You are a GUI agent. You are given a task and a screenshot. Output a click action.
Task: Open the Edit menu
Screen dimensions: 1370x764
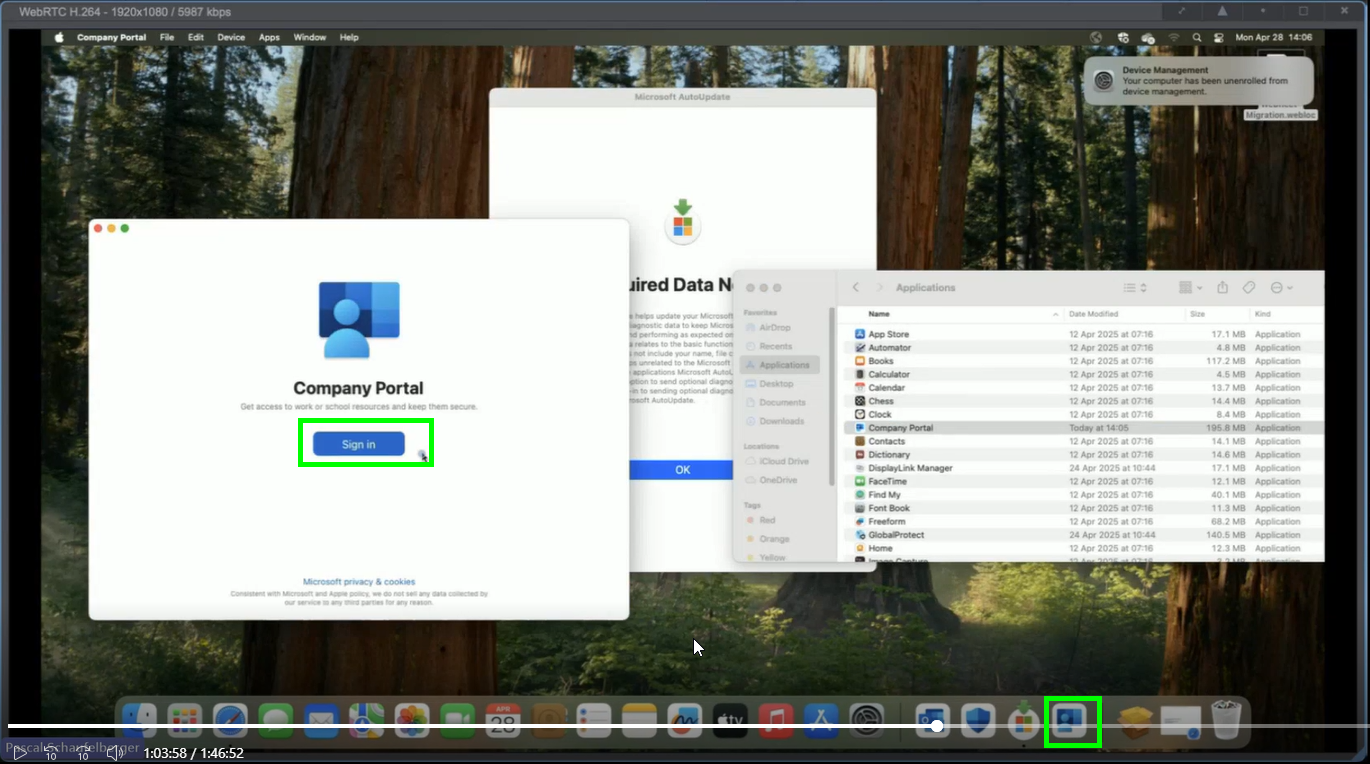tap(196, 37)
